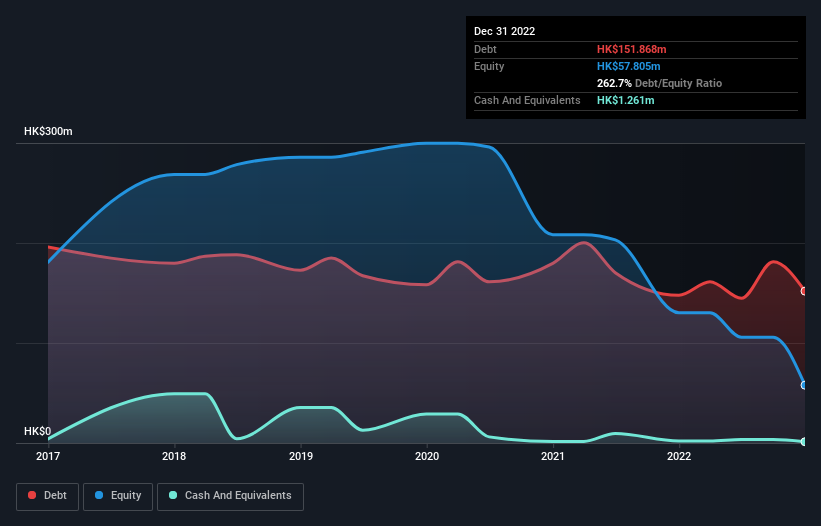
Task: Click the Debt label in tooltip
Action: [485, 49]
